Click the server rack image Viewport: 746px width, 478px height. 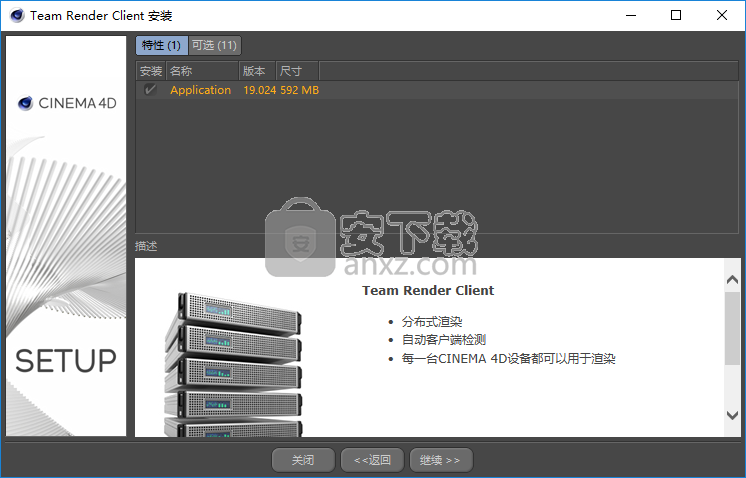[x=233, y=364]
